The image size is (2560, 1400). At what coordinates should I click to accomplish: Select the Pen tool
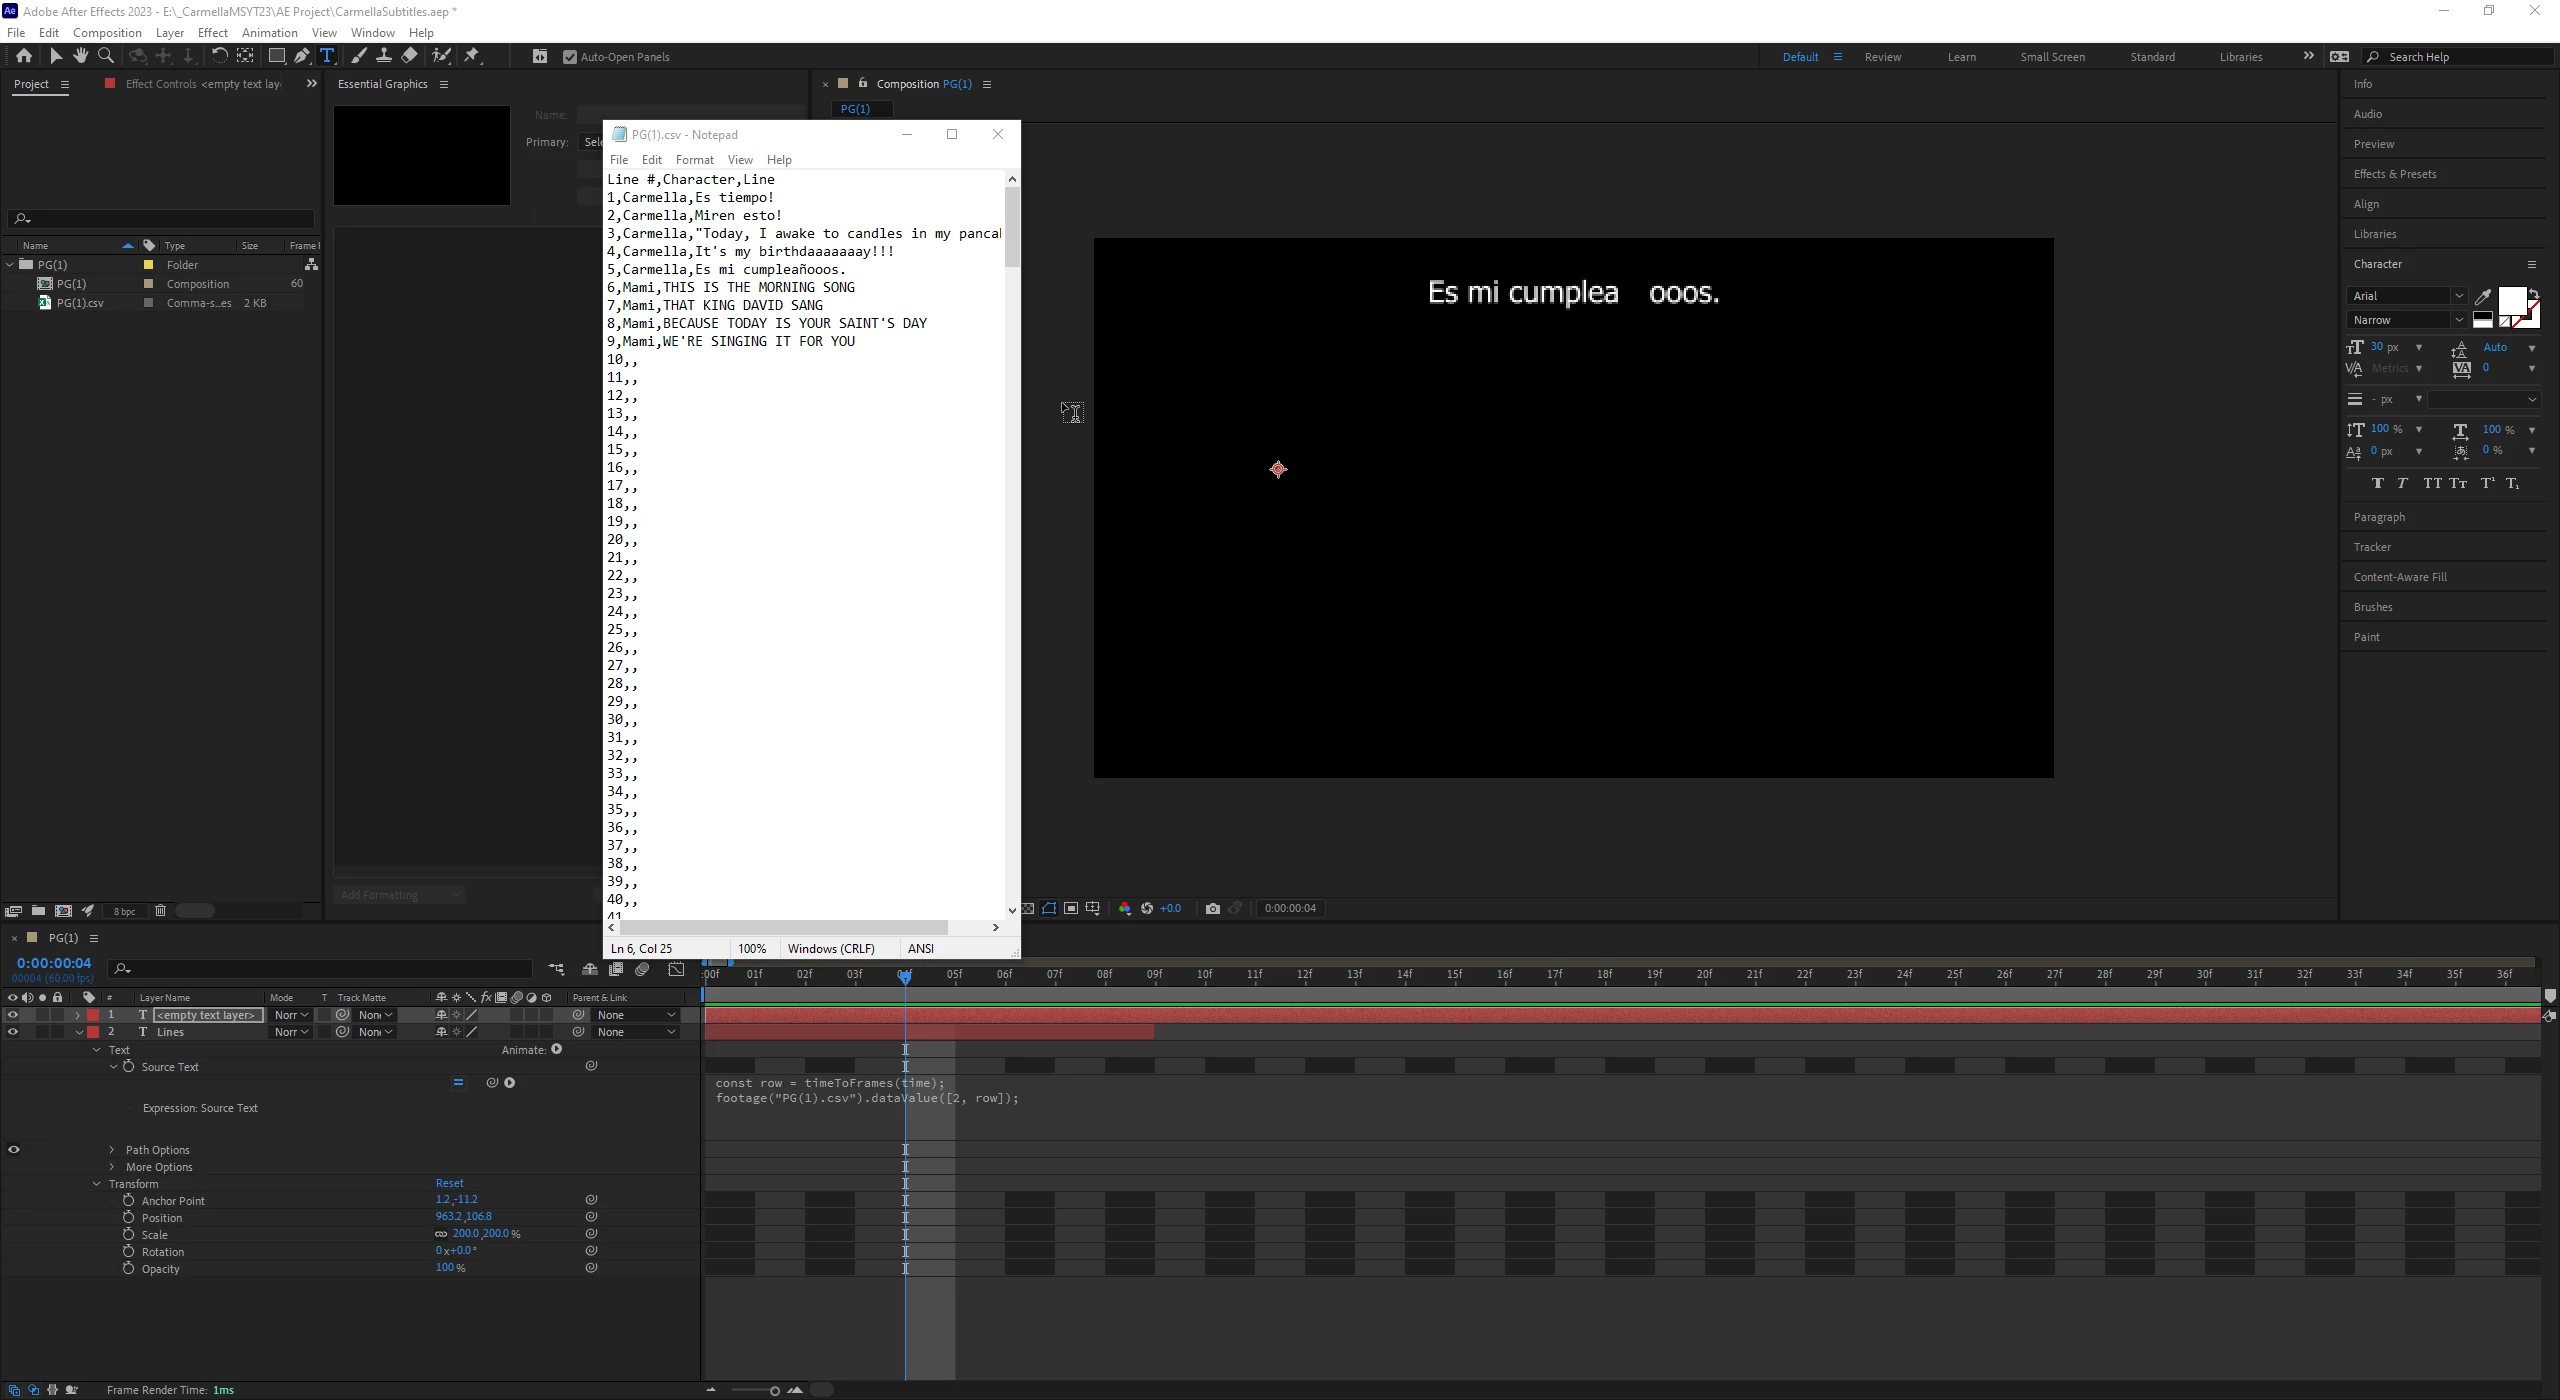click(301, 56)
